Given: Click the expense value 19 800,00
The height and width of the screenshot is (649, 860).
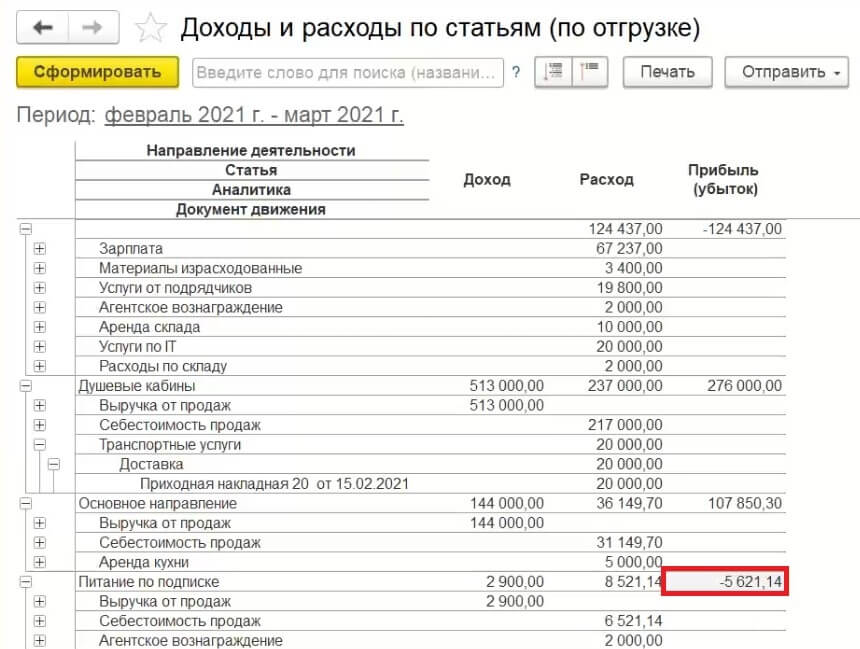Looking at the screenshot, I should 629,288.
